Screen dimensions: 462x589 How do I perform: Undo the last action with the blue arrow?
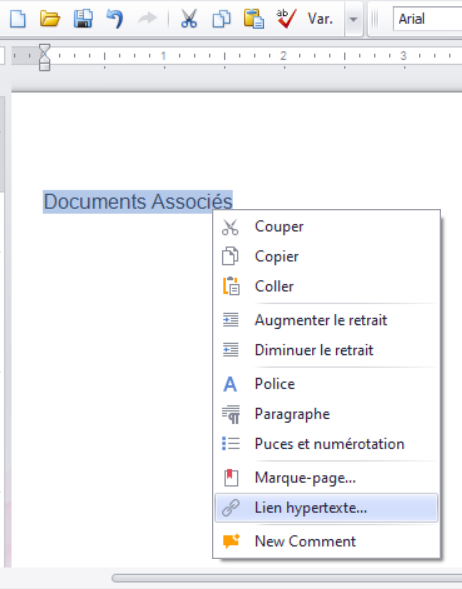tap(115, 18)
